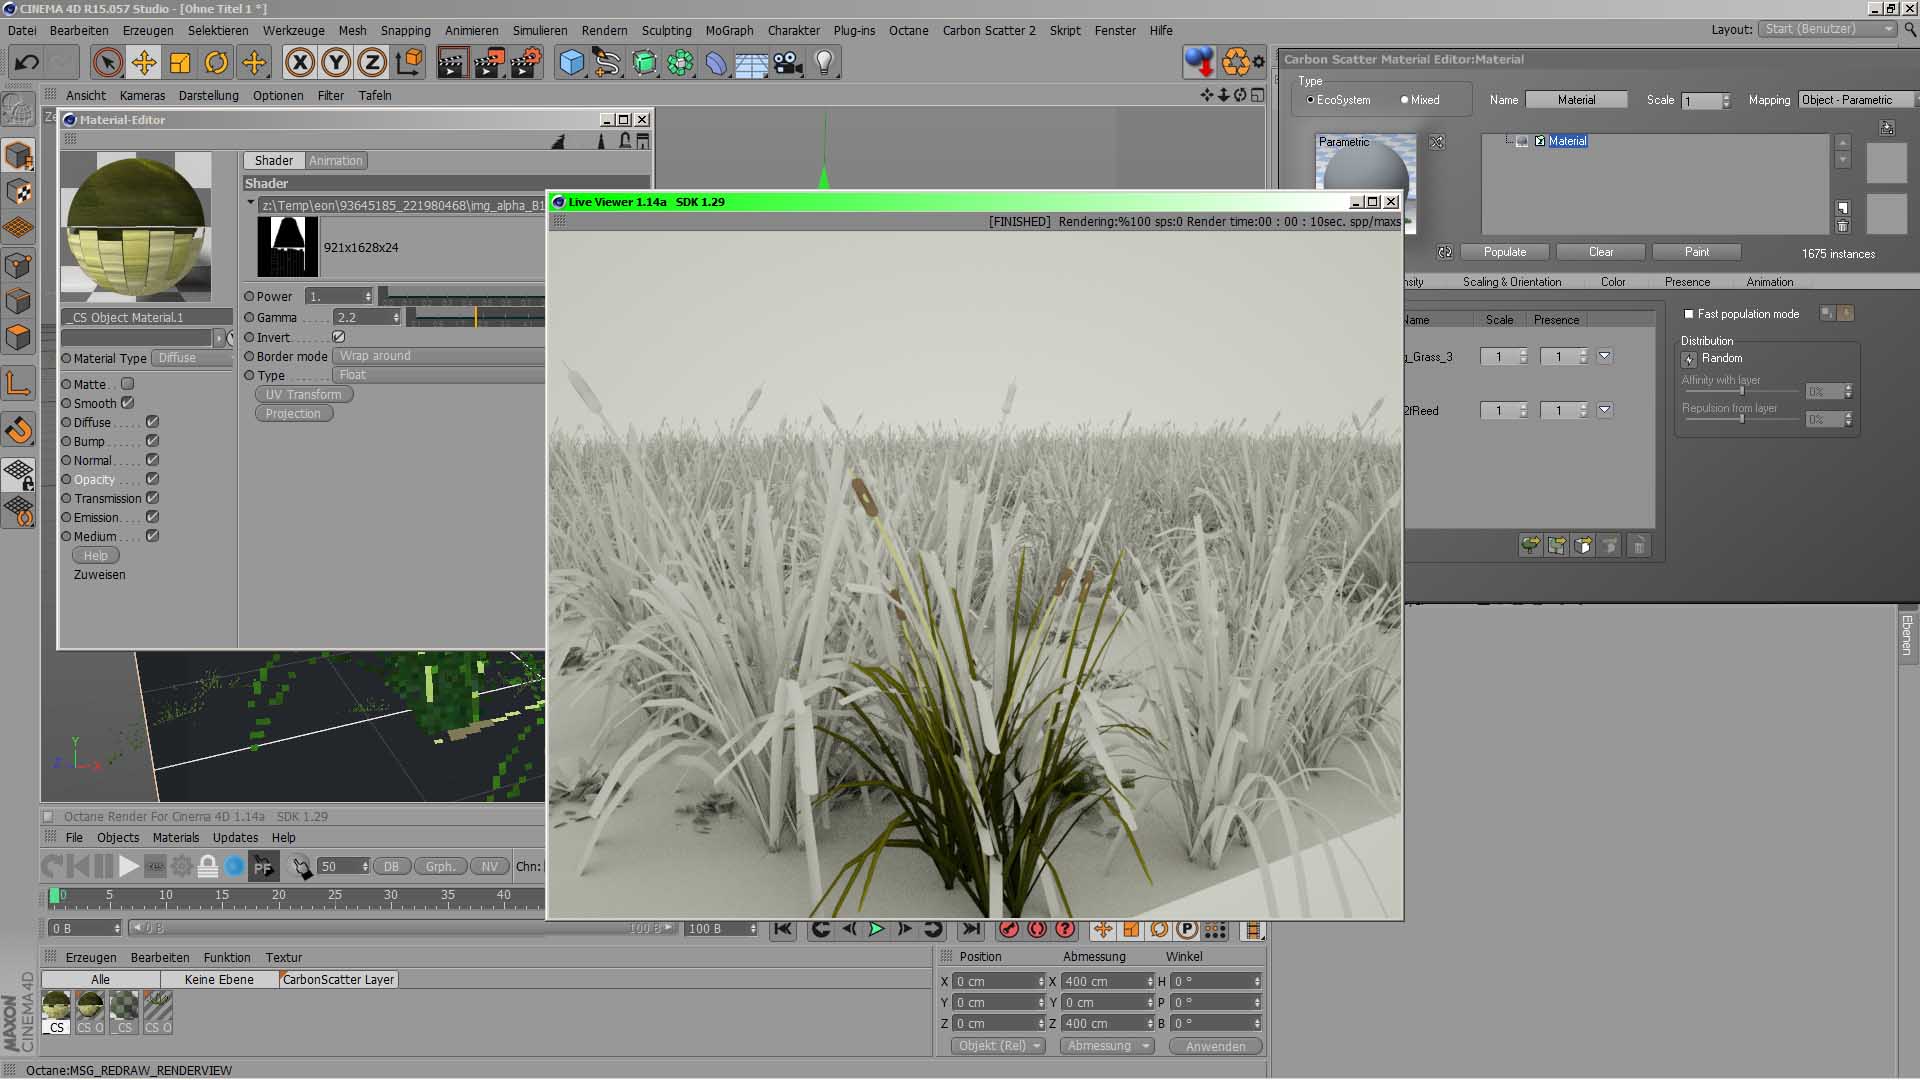
Task: Toggle X axis lock icon
Action: coord(299,63)
